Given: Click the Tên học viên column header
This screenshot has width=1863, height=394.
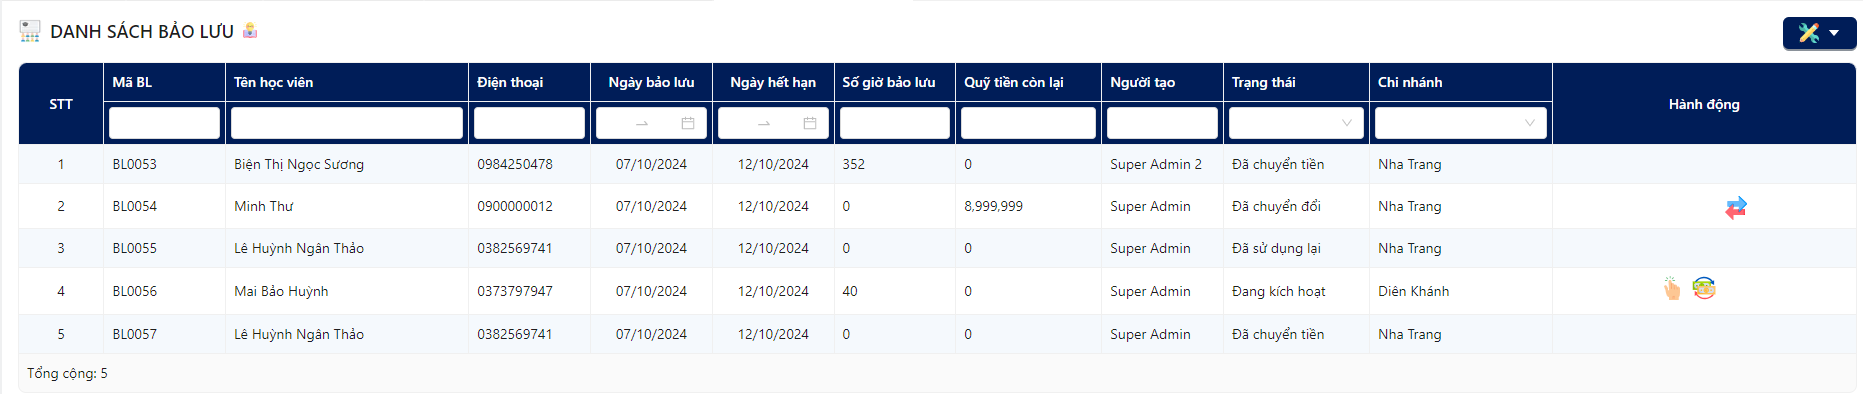Looking at the screenshot, I should tap(346, 82).
